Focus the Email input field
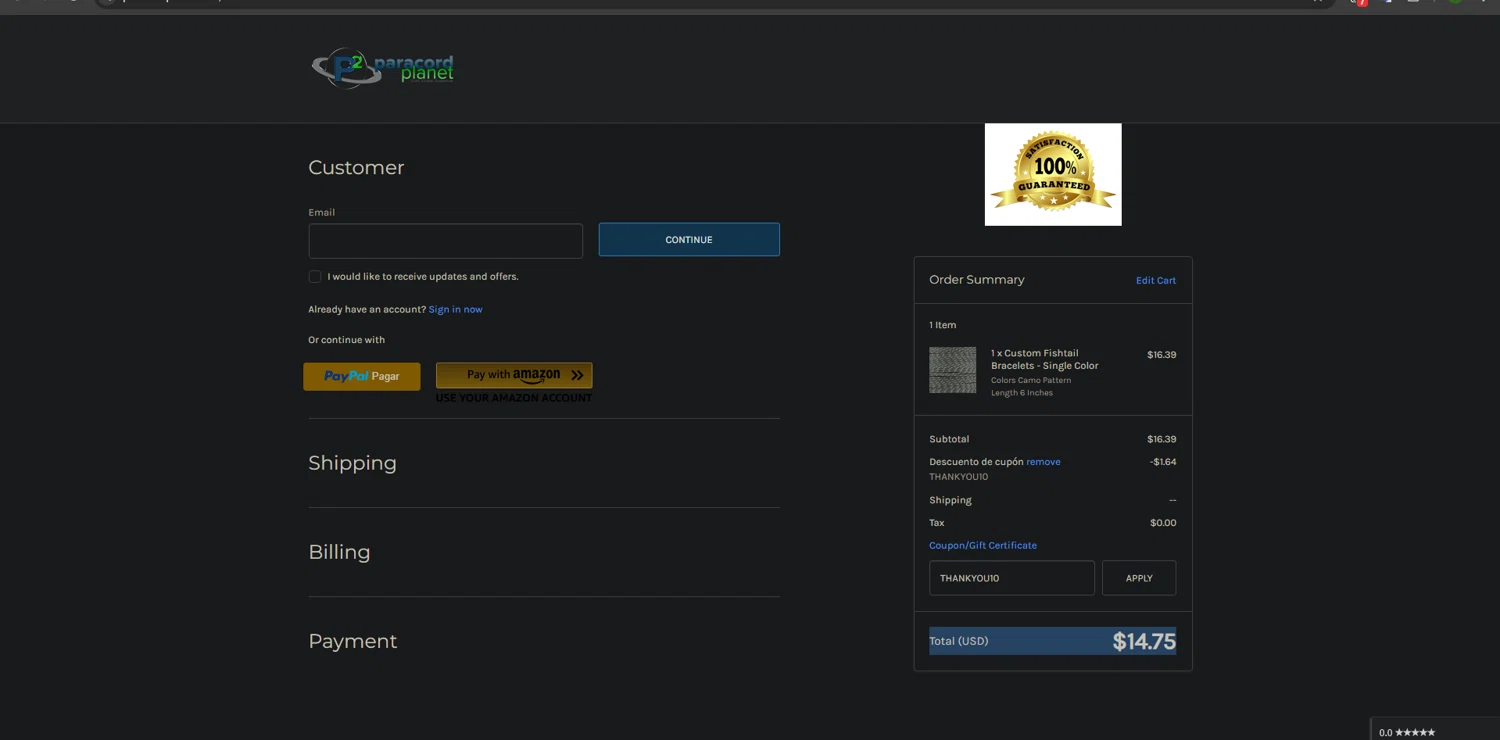Image resolution: width=1500 pixels, height=740 pixels. pos(445,241)
